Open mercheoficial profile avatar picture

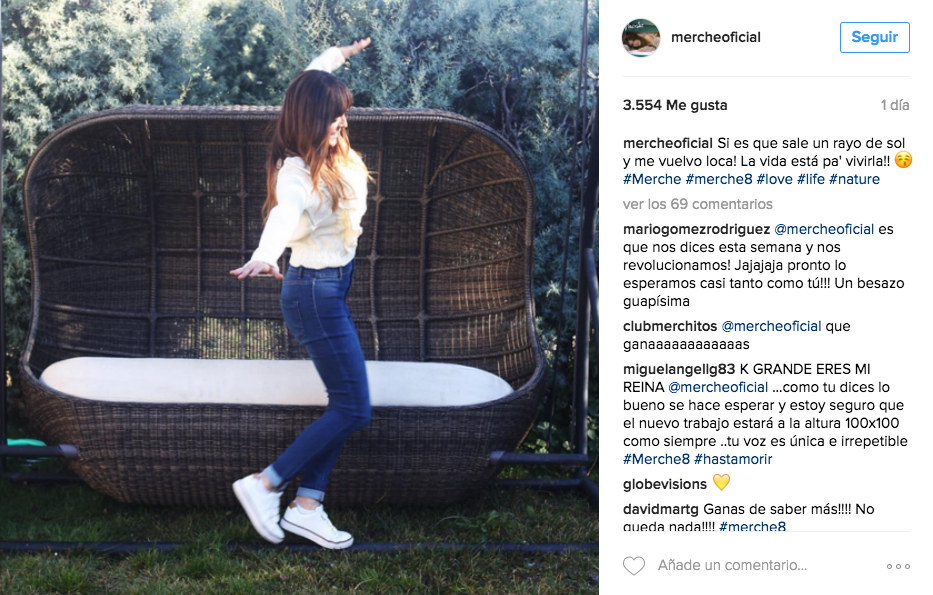(641, 37)
